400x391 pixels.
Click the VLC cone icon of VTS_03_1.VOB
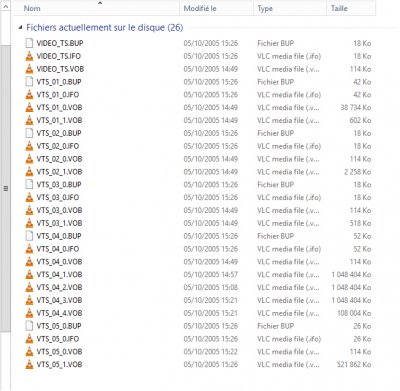(x=29, y=223)
